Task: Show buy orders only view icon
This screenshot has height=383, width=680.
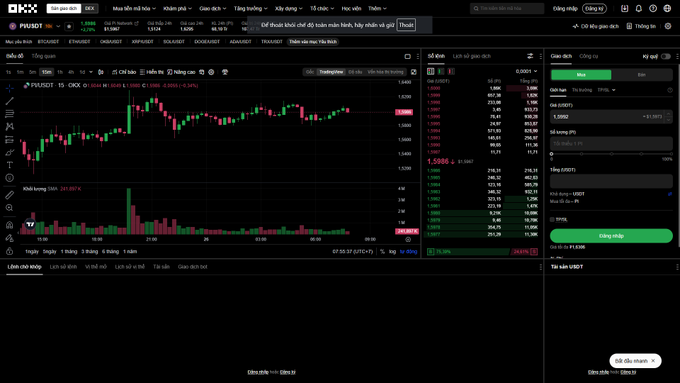Action: coord(441,71)
